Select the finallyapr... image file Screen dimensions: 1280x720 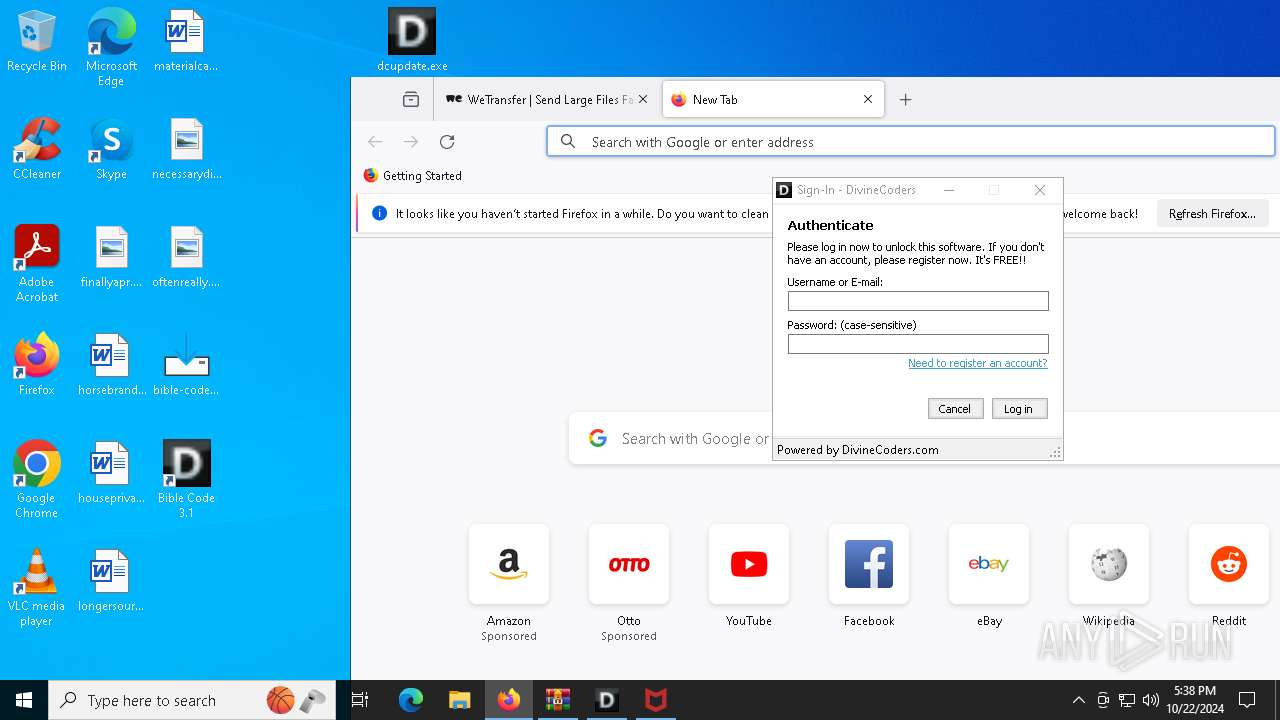coord(111,257)
